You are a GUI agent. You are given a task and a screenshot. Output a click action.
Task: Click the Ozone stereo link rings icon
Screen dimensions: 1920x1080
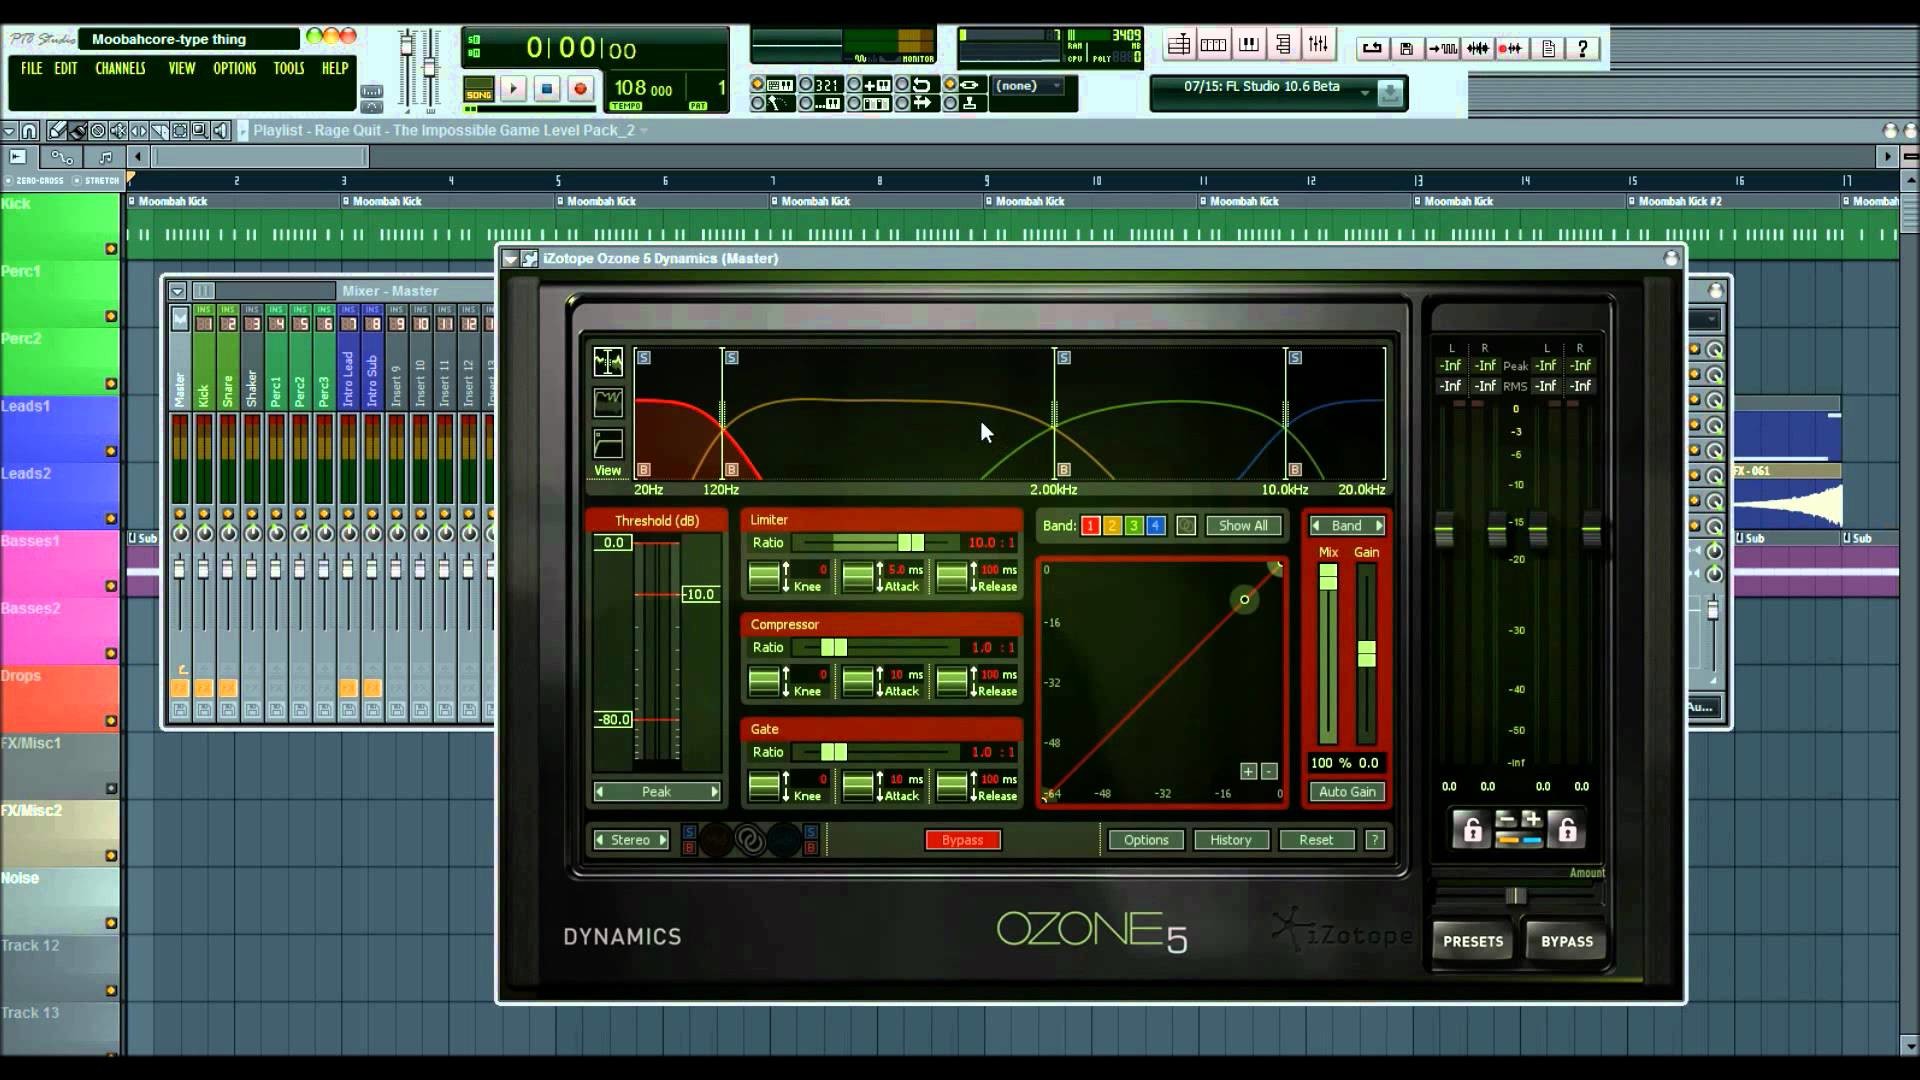[x=750, y=840]
